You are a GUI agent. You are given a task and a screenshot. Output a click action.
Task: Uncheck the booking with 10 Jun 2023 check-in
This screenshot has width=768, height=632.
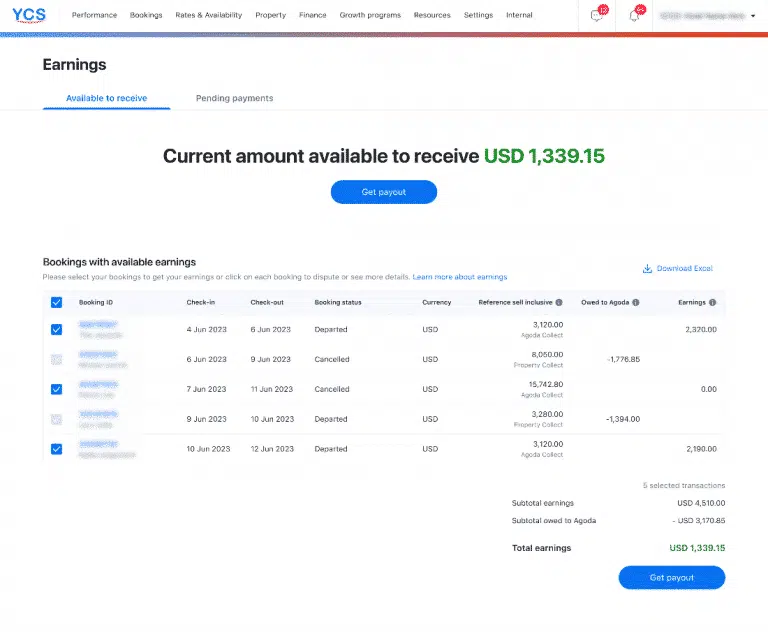click(x=56, y=449)
